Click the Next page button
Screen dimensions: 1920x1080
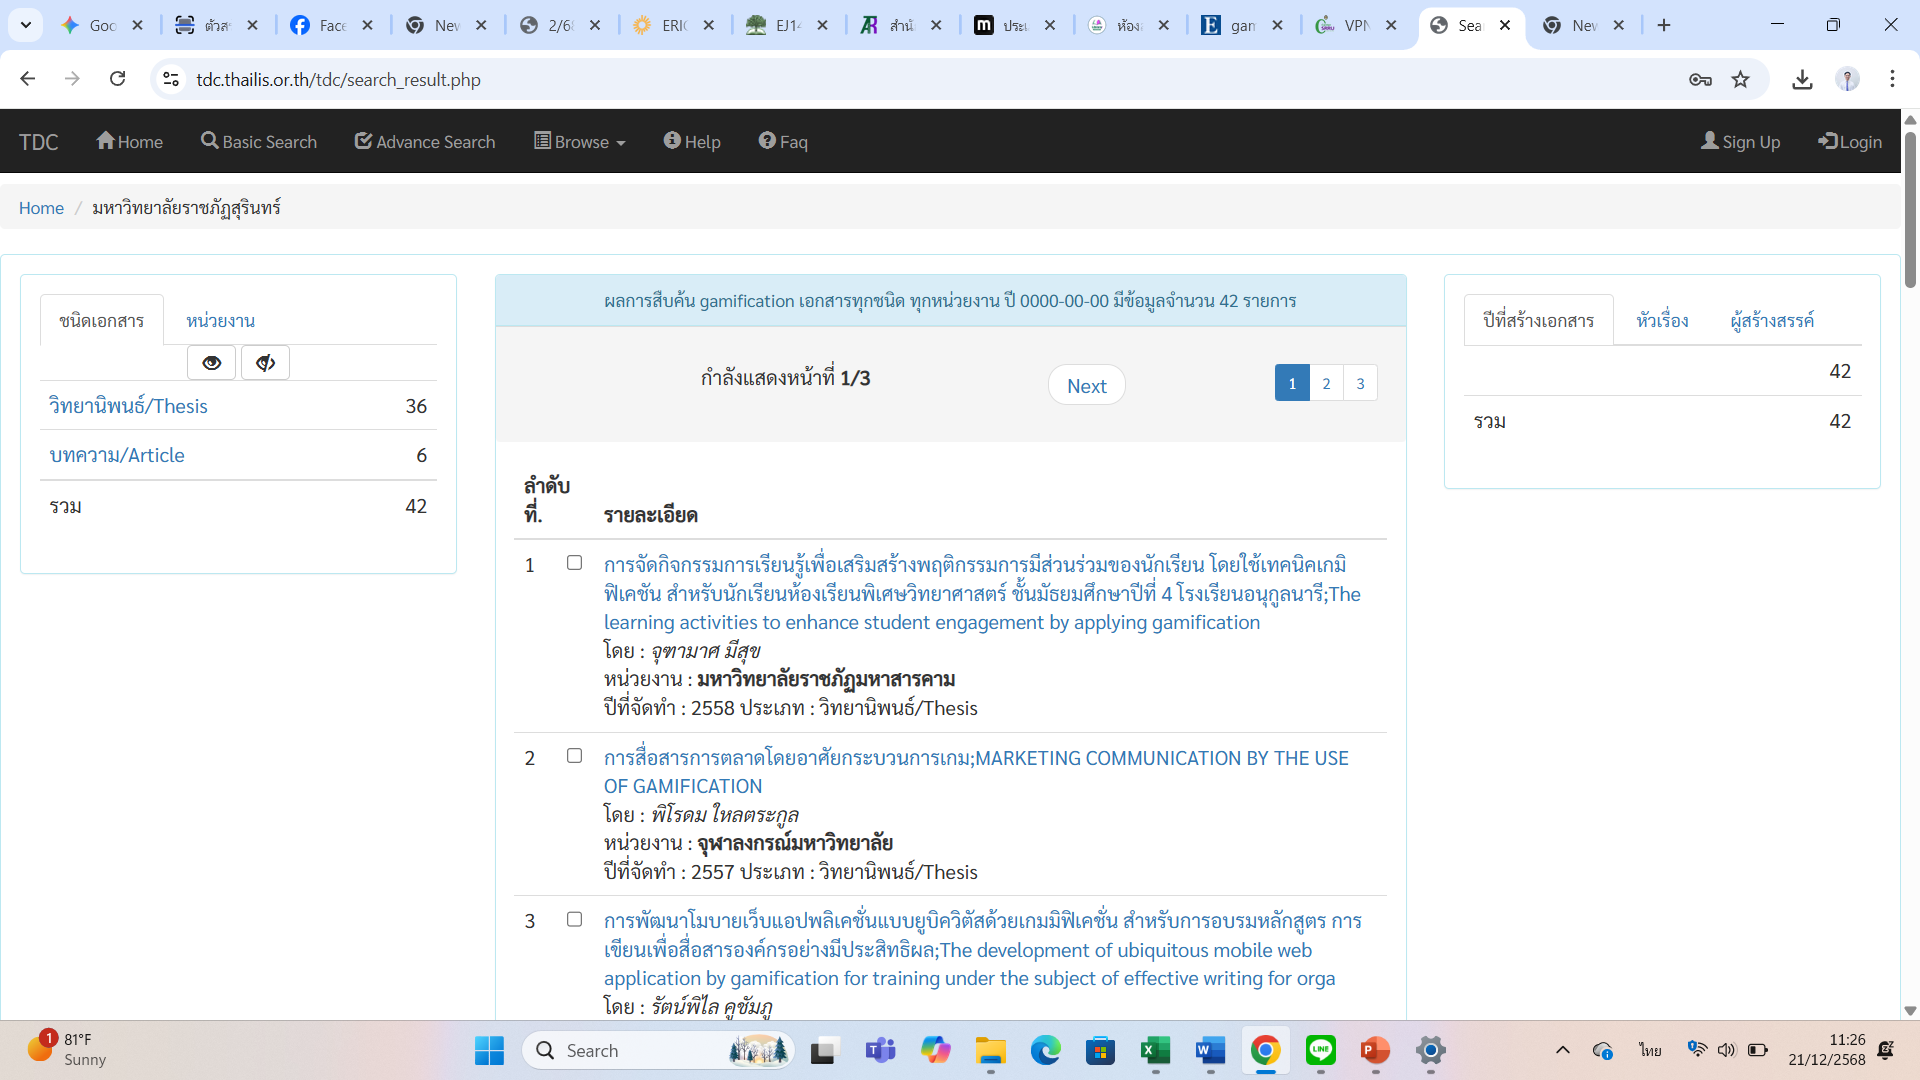[1086, 386]
